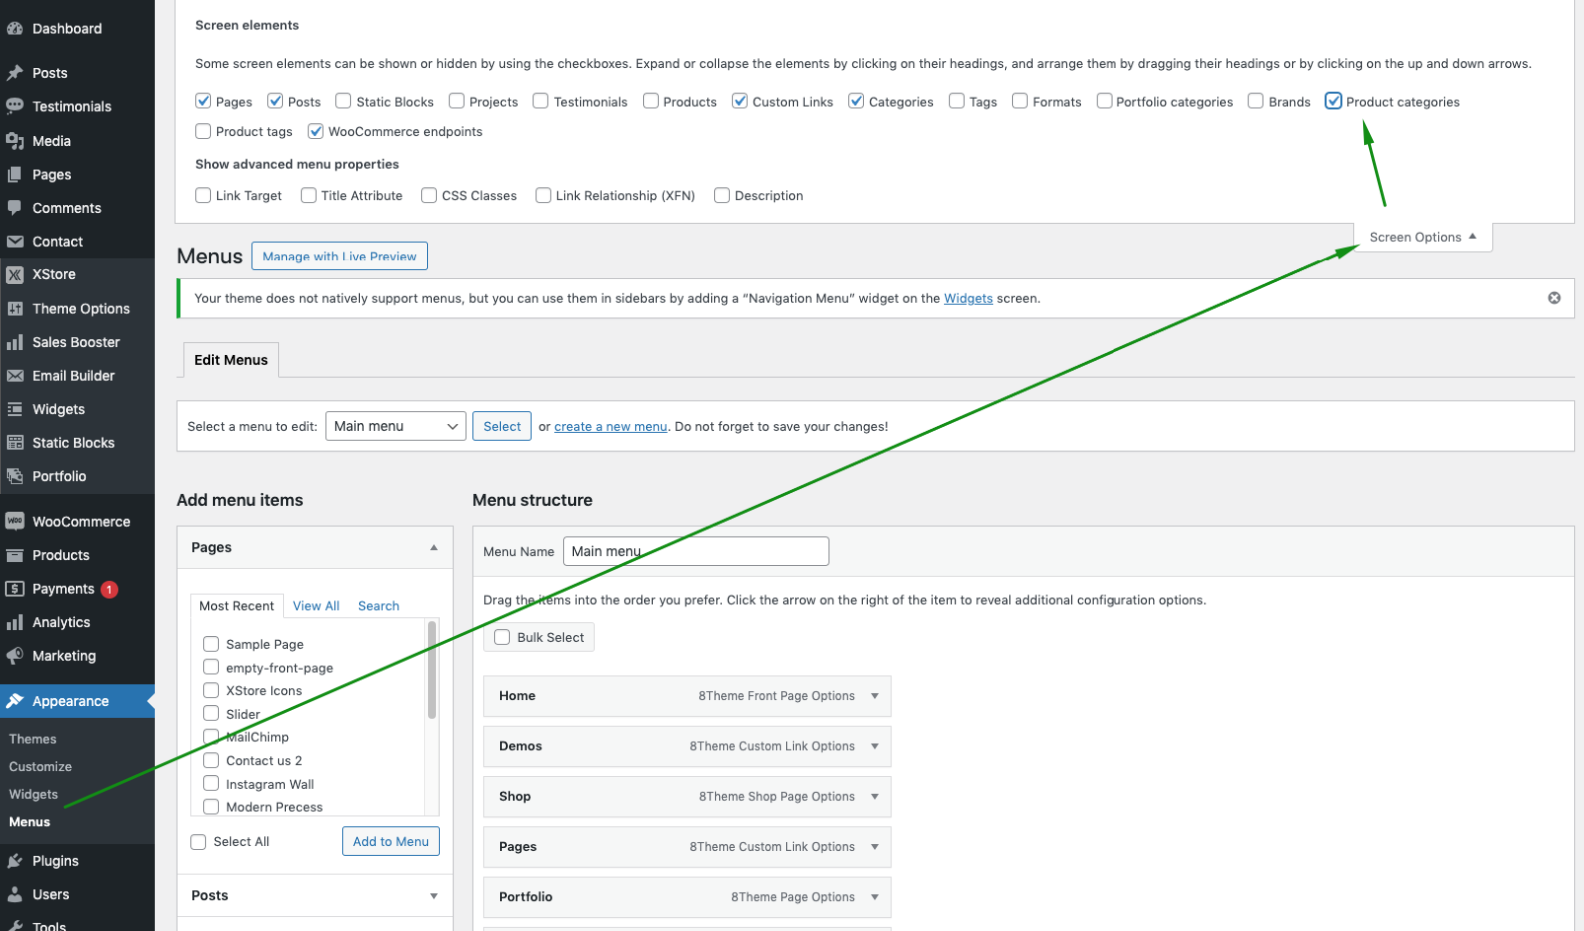Click the Posts pushpin icon
The width and height of the screenshot is (1584, 931).
pyautogui.click(x=15, y=73)
